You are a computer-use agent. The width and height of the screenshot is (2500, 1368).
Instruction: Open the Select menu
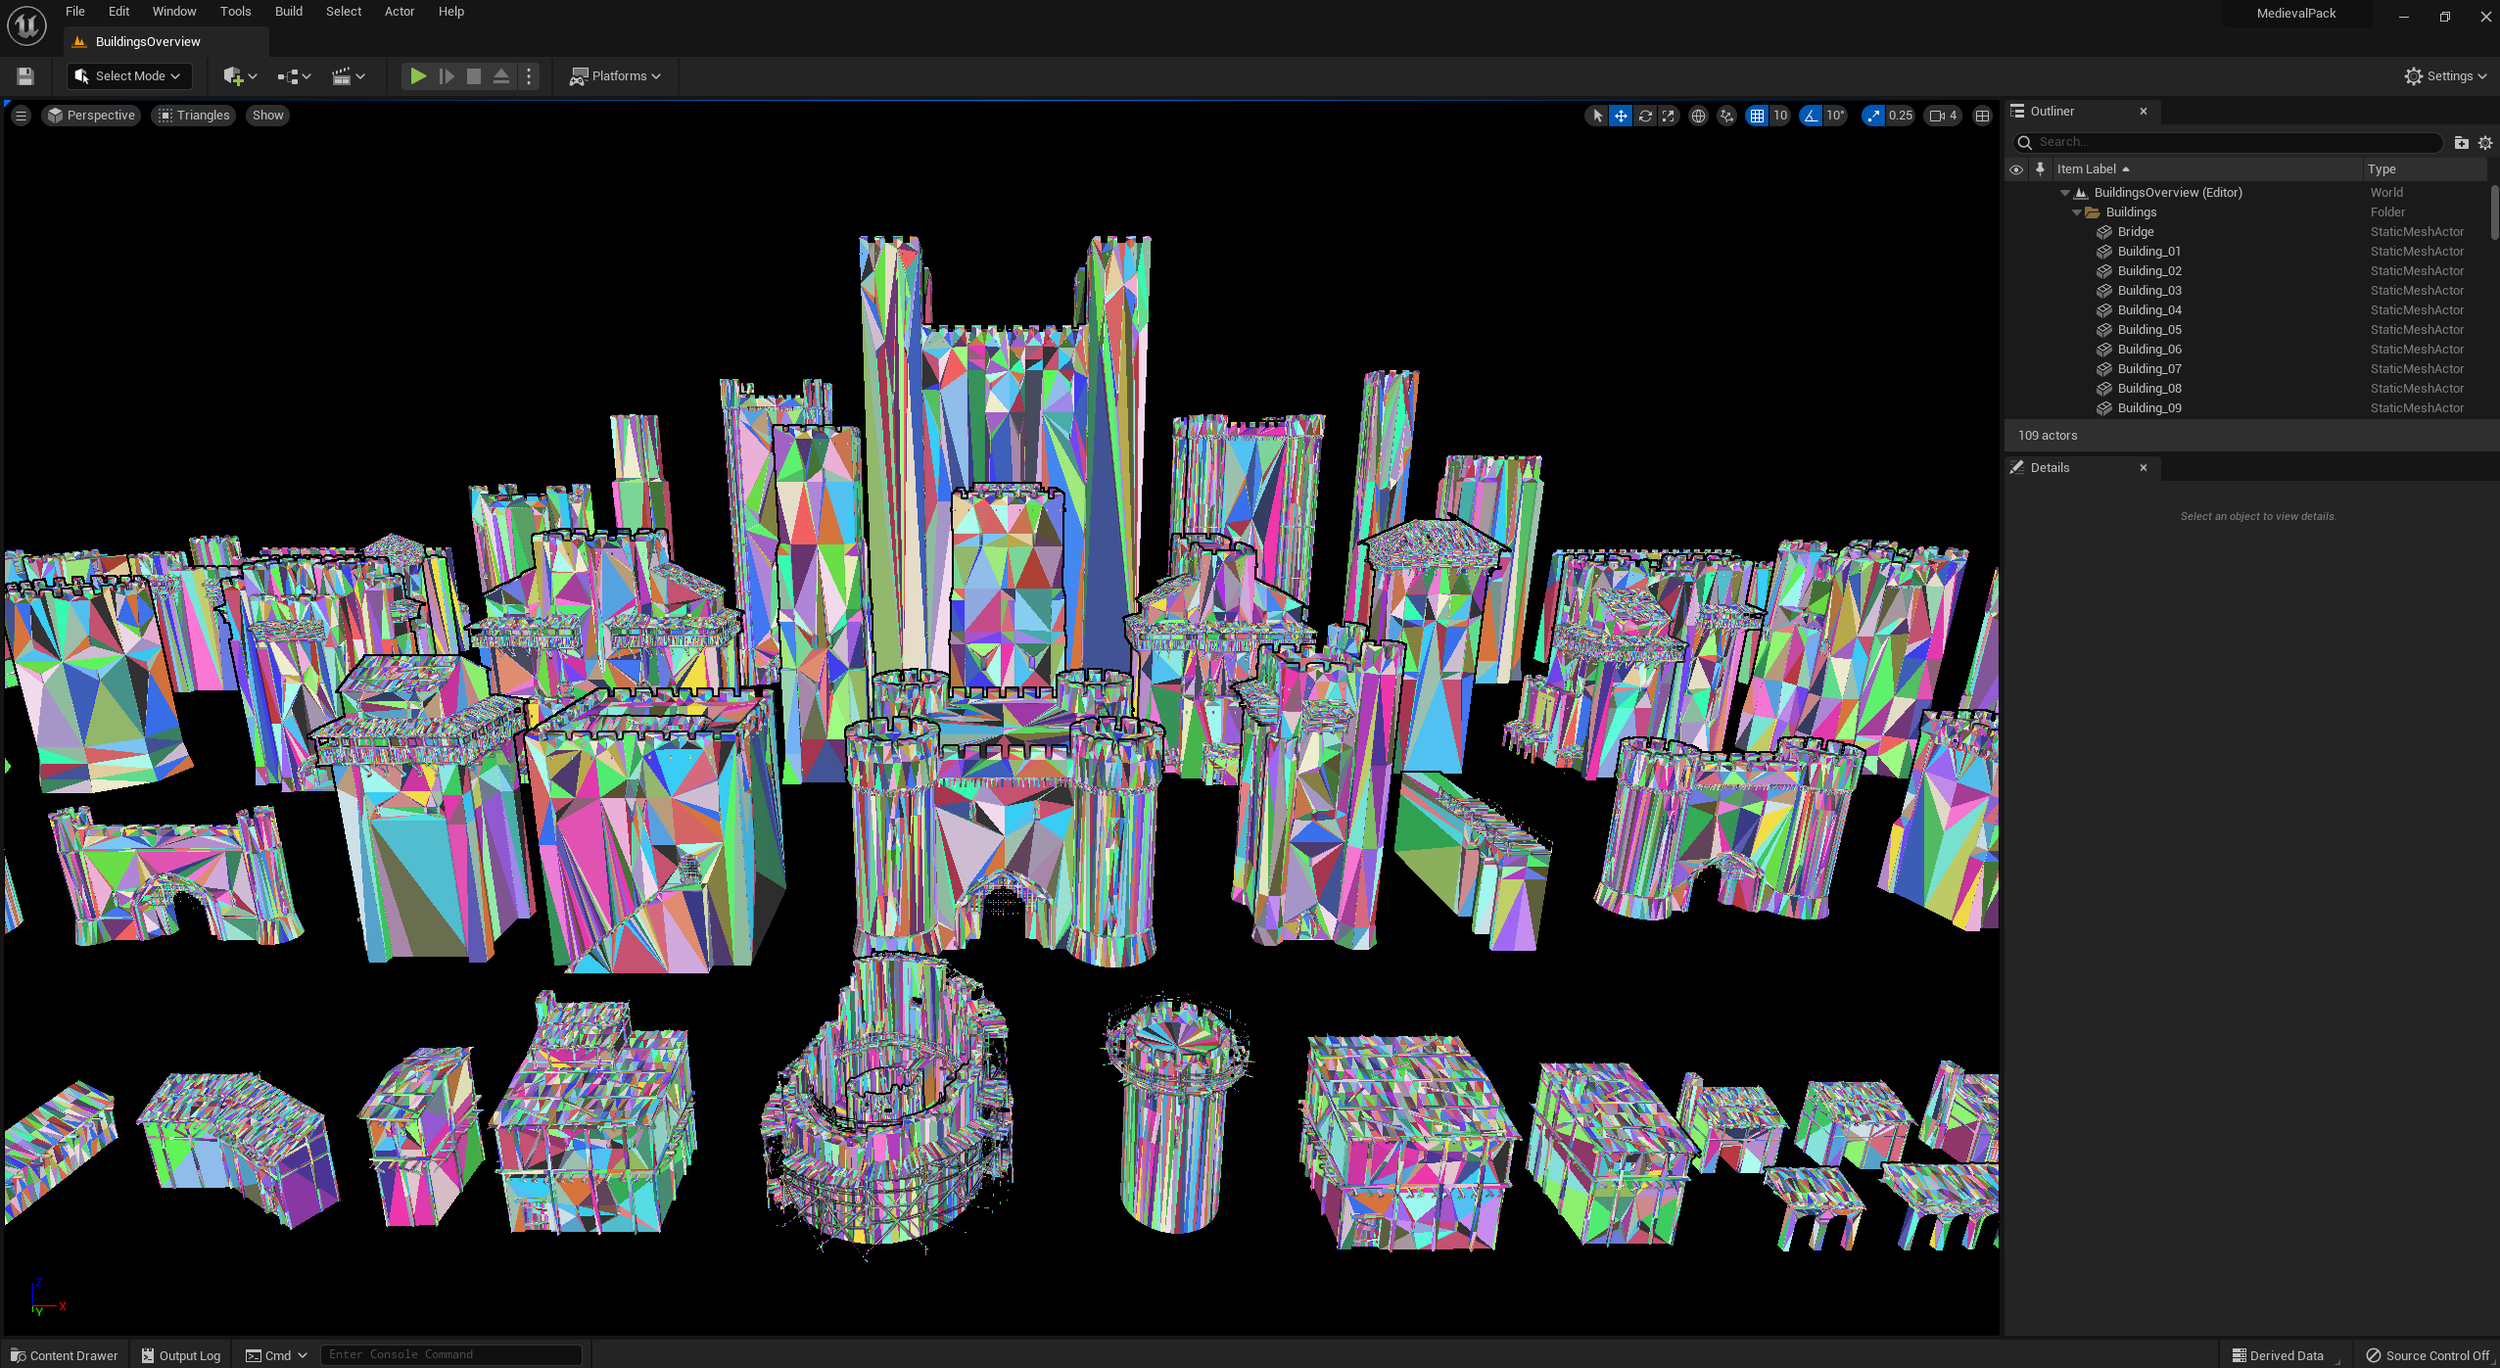(343, 12)
